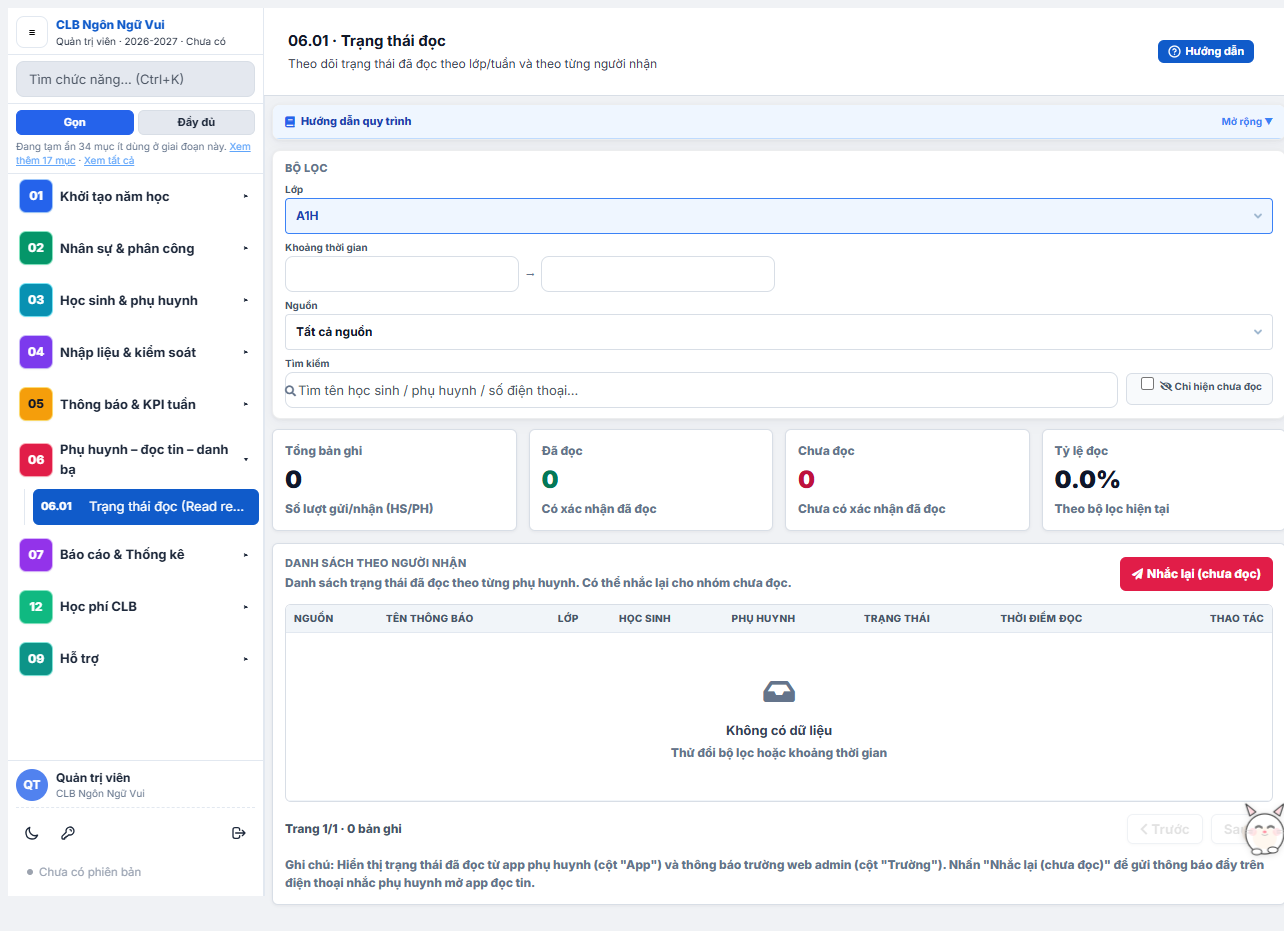Viewport: 1284px width, 931px height.
Task: Open the Nguồn dropdown Tất cả nguồn
Action: point(779,332)
